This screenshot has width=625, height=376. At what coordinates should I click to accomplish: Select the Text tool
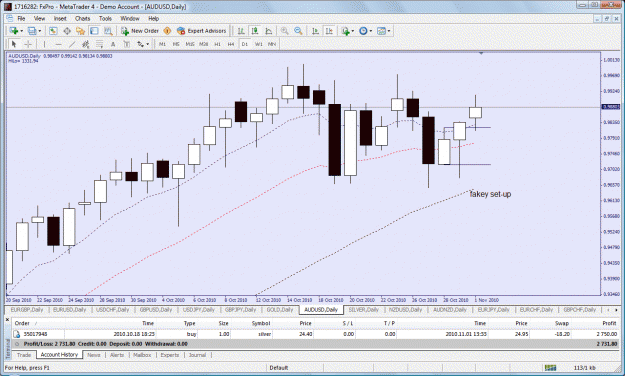pos(113,44)
